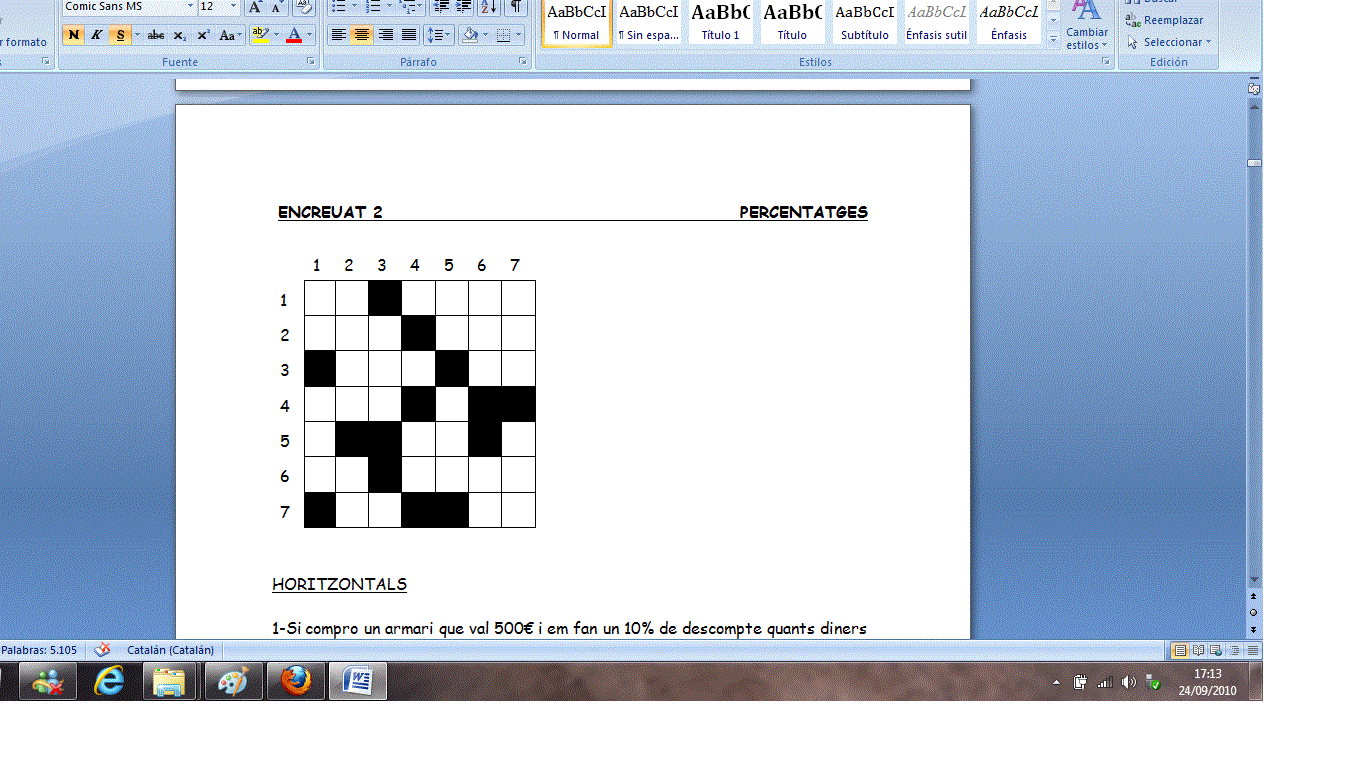Viewport: 1366px width, 768px height.
Task: Open borders dropdown arrow
Action: pyautogui.click(x=519, y=35)
